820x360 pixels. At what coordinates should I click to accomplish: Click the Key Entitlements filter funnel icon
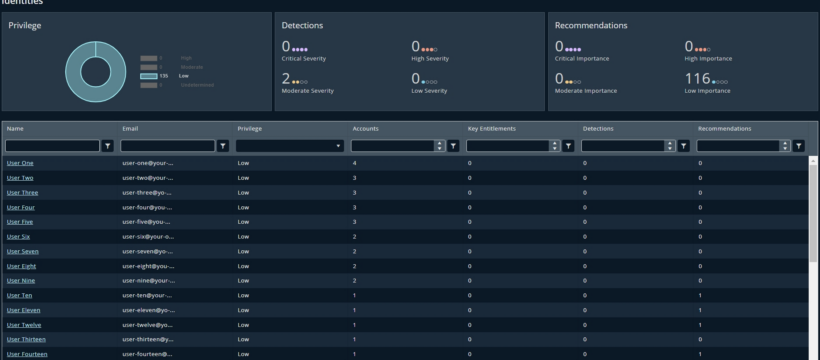point(568,146)
